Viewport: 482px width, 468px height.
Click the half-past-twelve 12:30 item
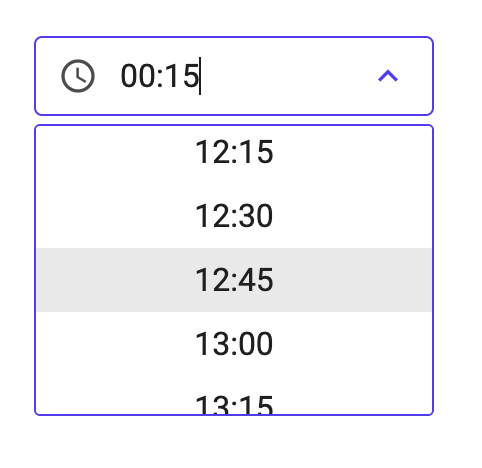click(x=234, y=216)
